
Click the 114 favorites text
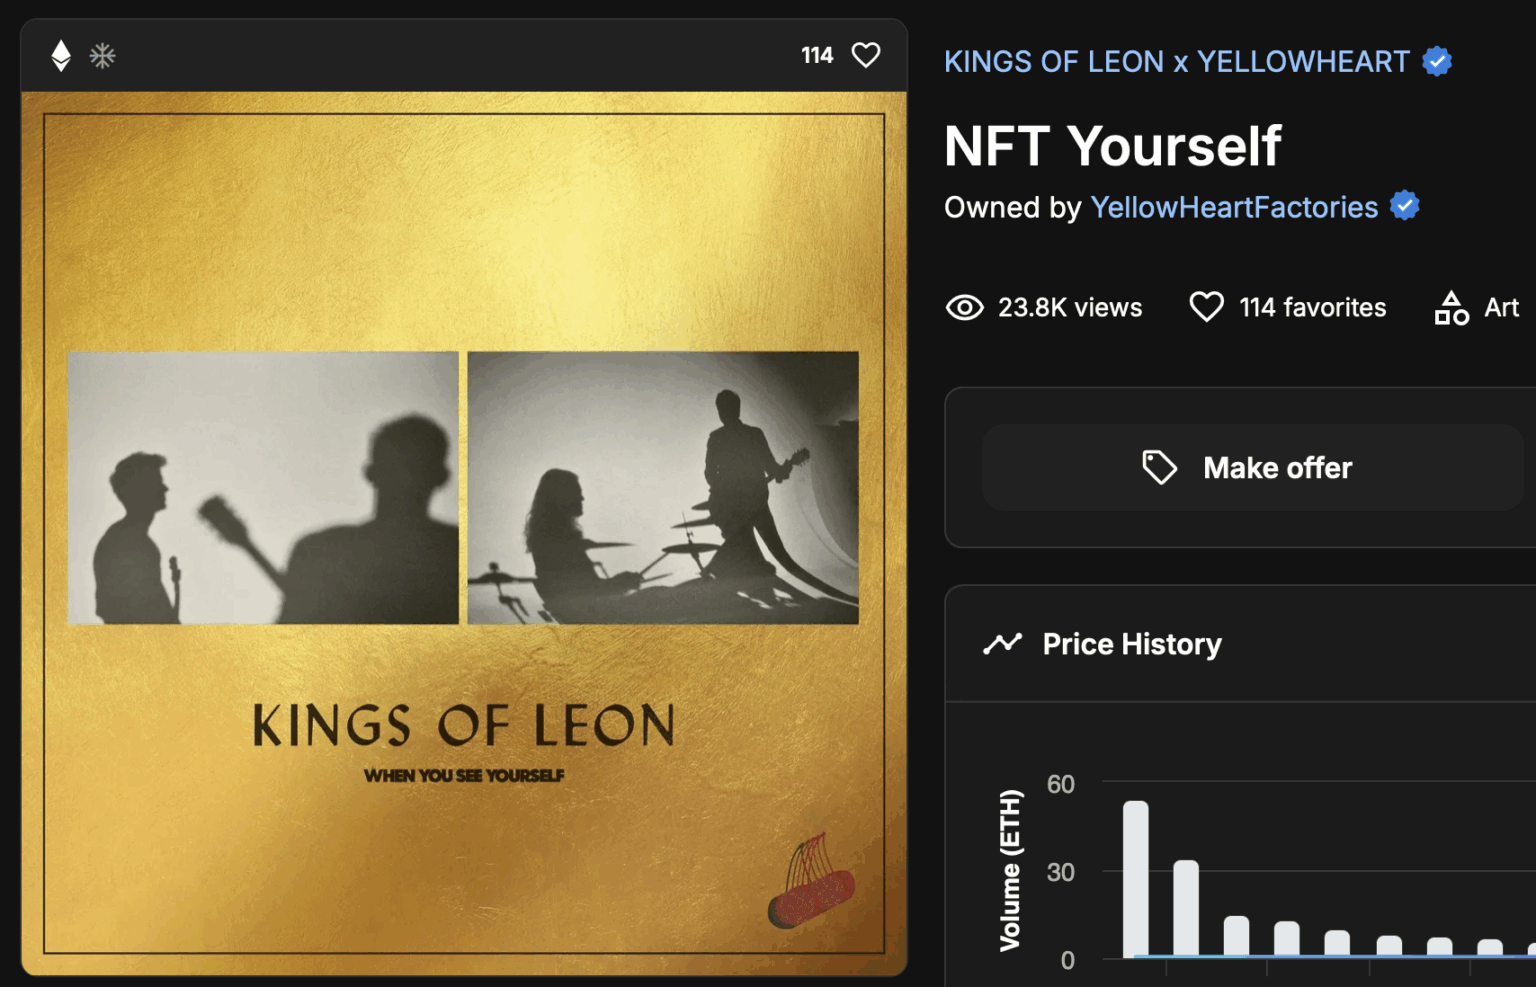1312,308
